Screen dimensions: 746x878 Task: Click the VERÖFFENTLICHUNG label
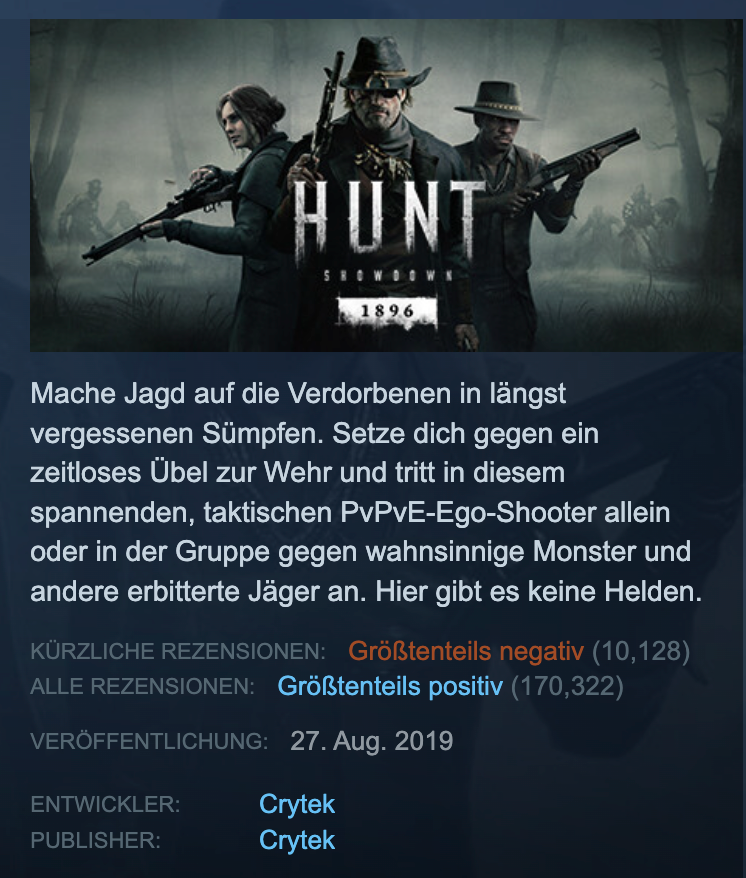click(x=150, y=741)
